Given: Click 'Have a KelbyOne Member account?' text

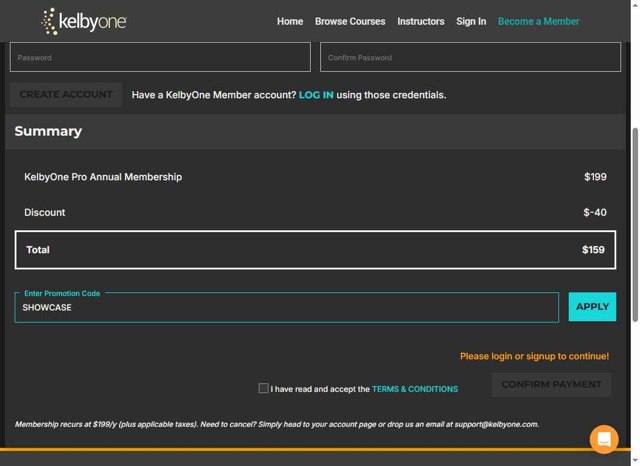Looking at the screenshot, I should (x=213, y=95).
